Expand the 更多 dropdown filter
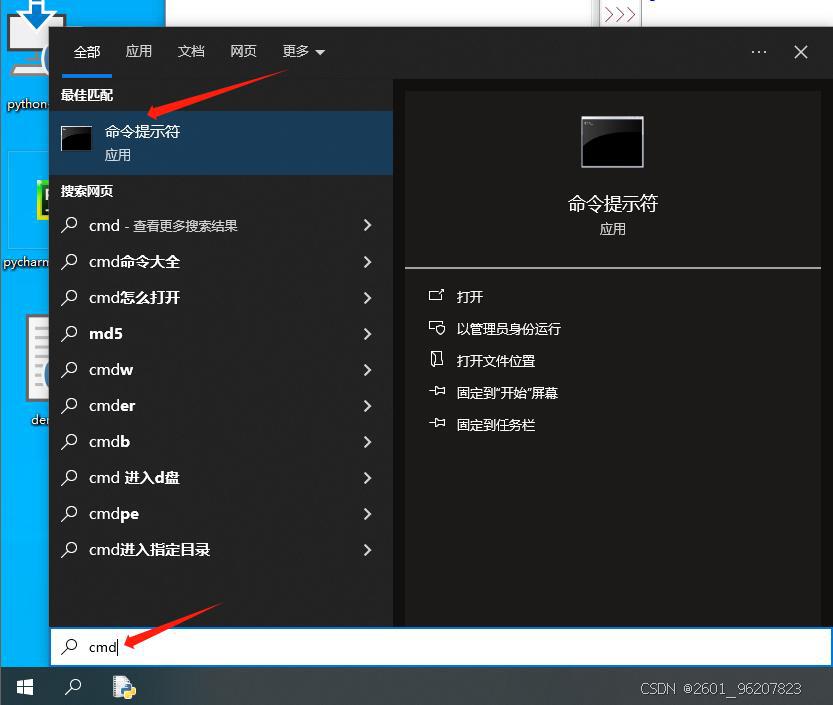833x705 pixels. coord(303,52)
